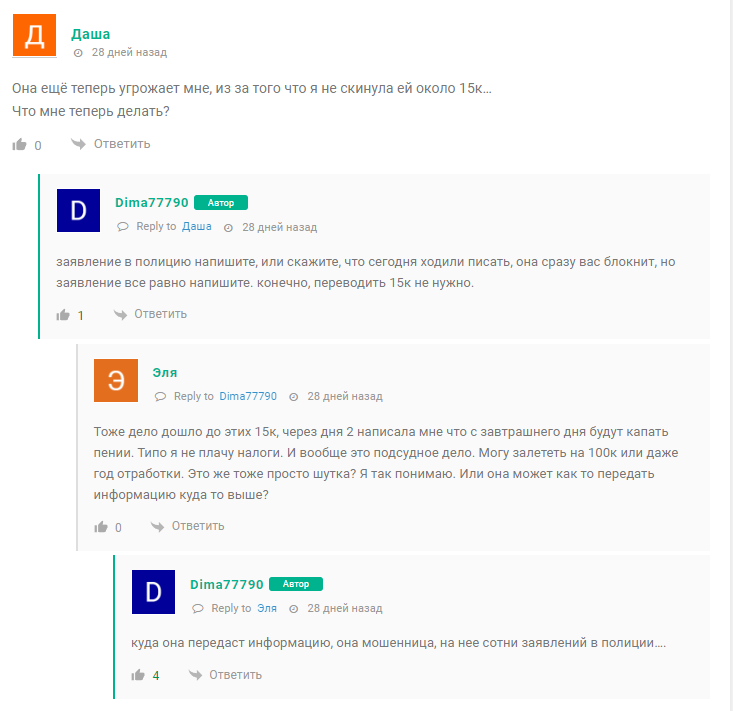Click clock icon beside Даша's comment time
Viewport: 733px width, 711px height.
pyautogui.click(x=79, y=53)
